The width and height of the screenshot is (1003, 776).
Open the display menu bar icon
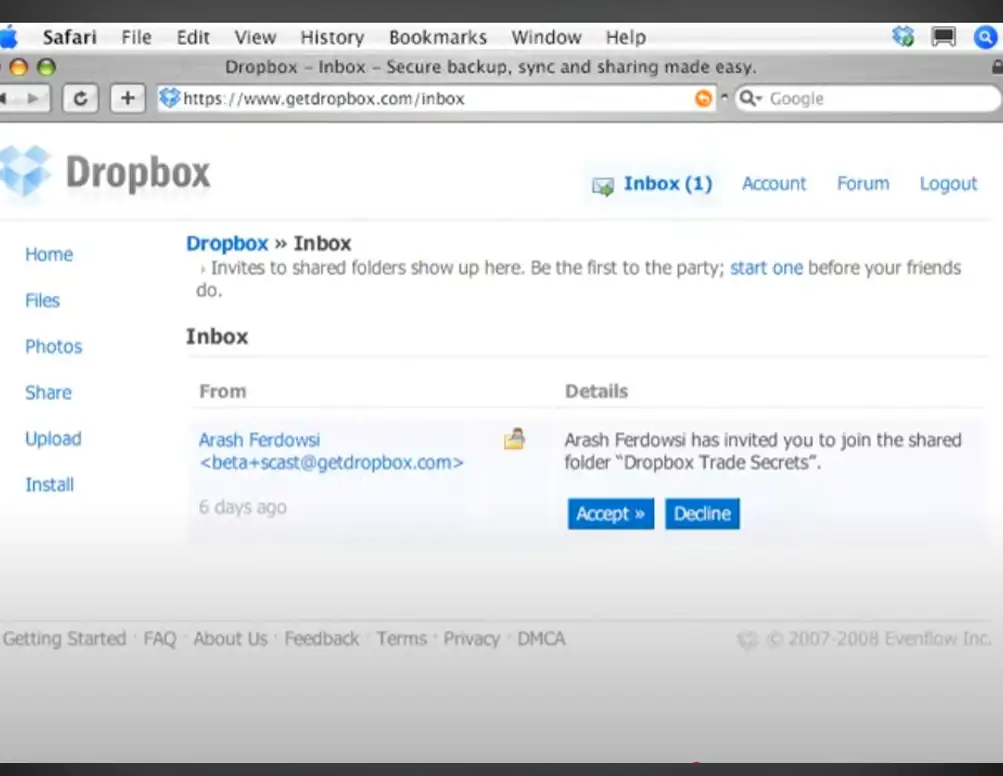click(x=944, y=36)
